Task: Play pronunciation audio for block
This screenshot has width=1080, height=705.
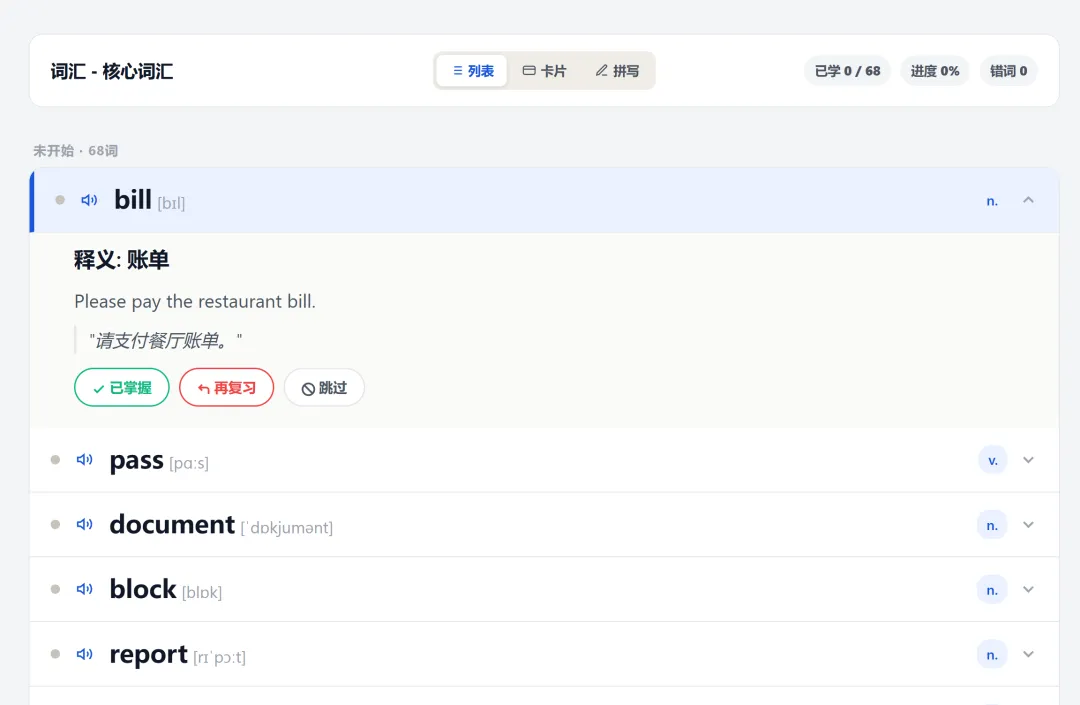Action: (85, 589)
